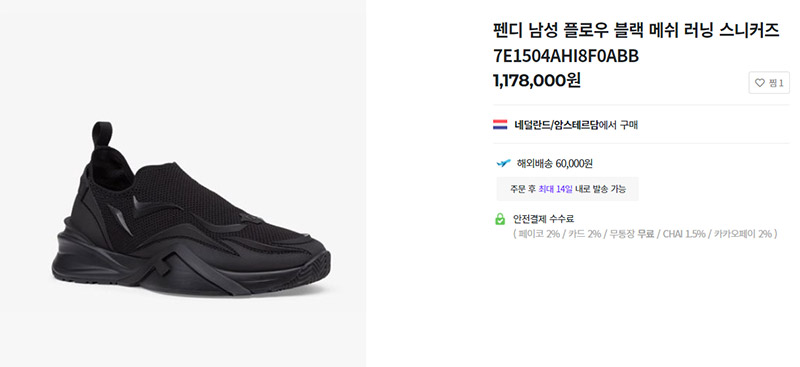Screen dimensions: 800x367
Task: Click the green lock safe-payment icon
Action: pyautogui.click(x=500, y=219)
